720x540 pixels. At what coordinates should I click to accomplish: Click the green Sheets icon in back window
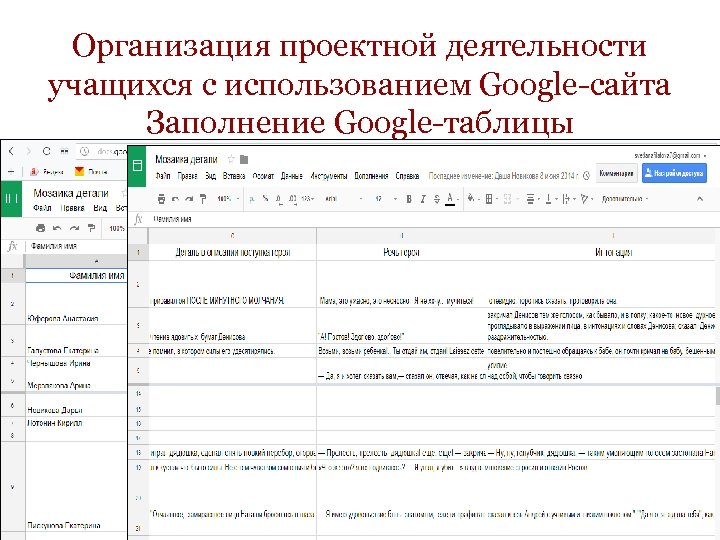pyautogui.click(x=11, y=199)
